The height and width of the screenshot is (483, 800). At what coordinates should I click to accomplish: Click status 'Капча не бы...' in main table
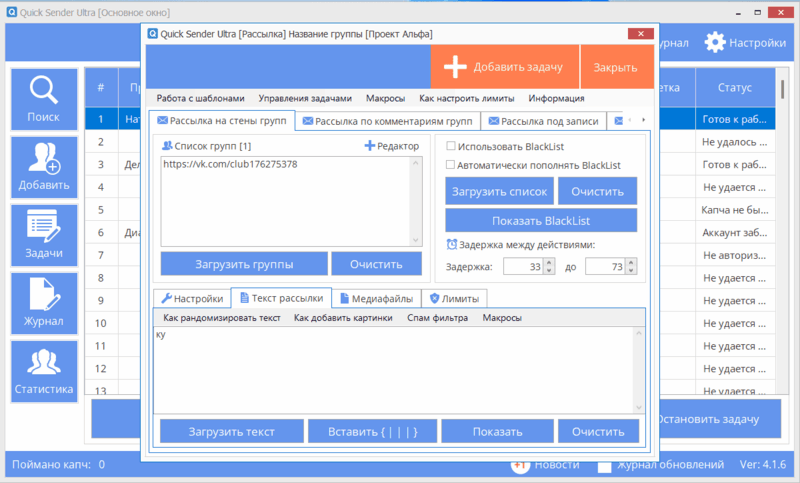pyautogui.click(x=735, y=210)
